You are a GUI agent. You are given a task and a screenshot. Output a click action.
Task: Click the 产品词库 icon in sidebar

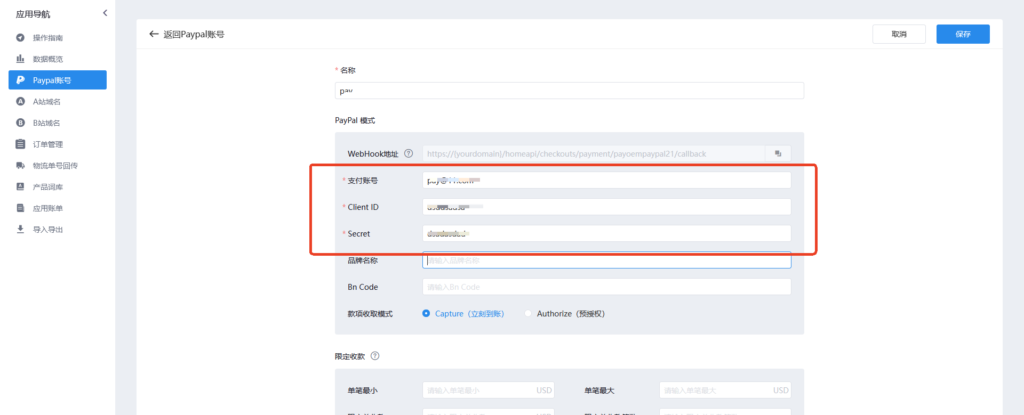(20, 187)
